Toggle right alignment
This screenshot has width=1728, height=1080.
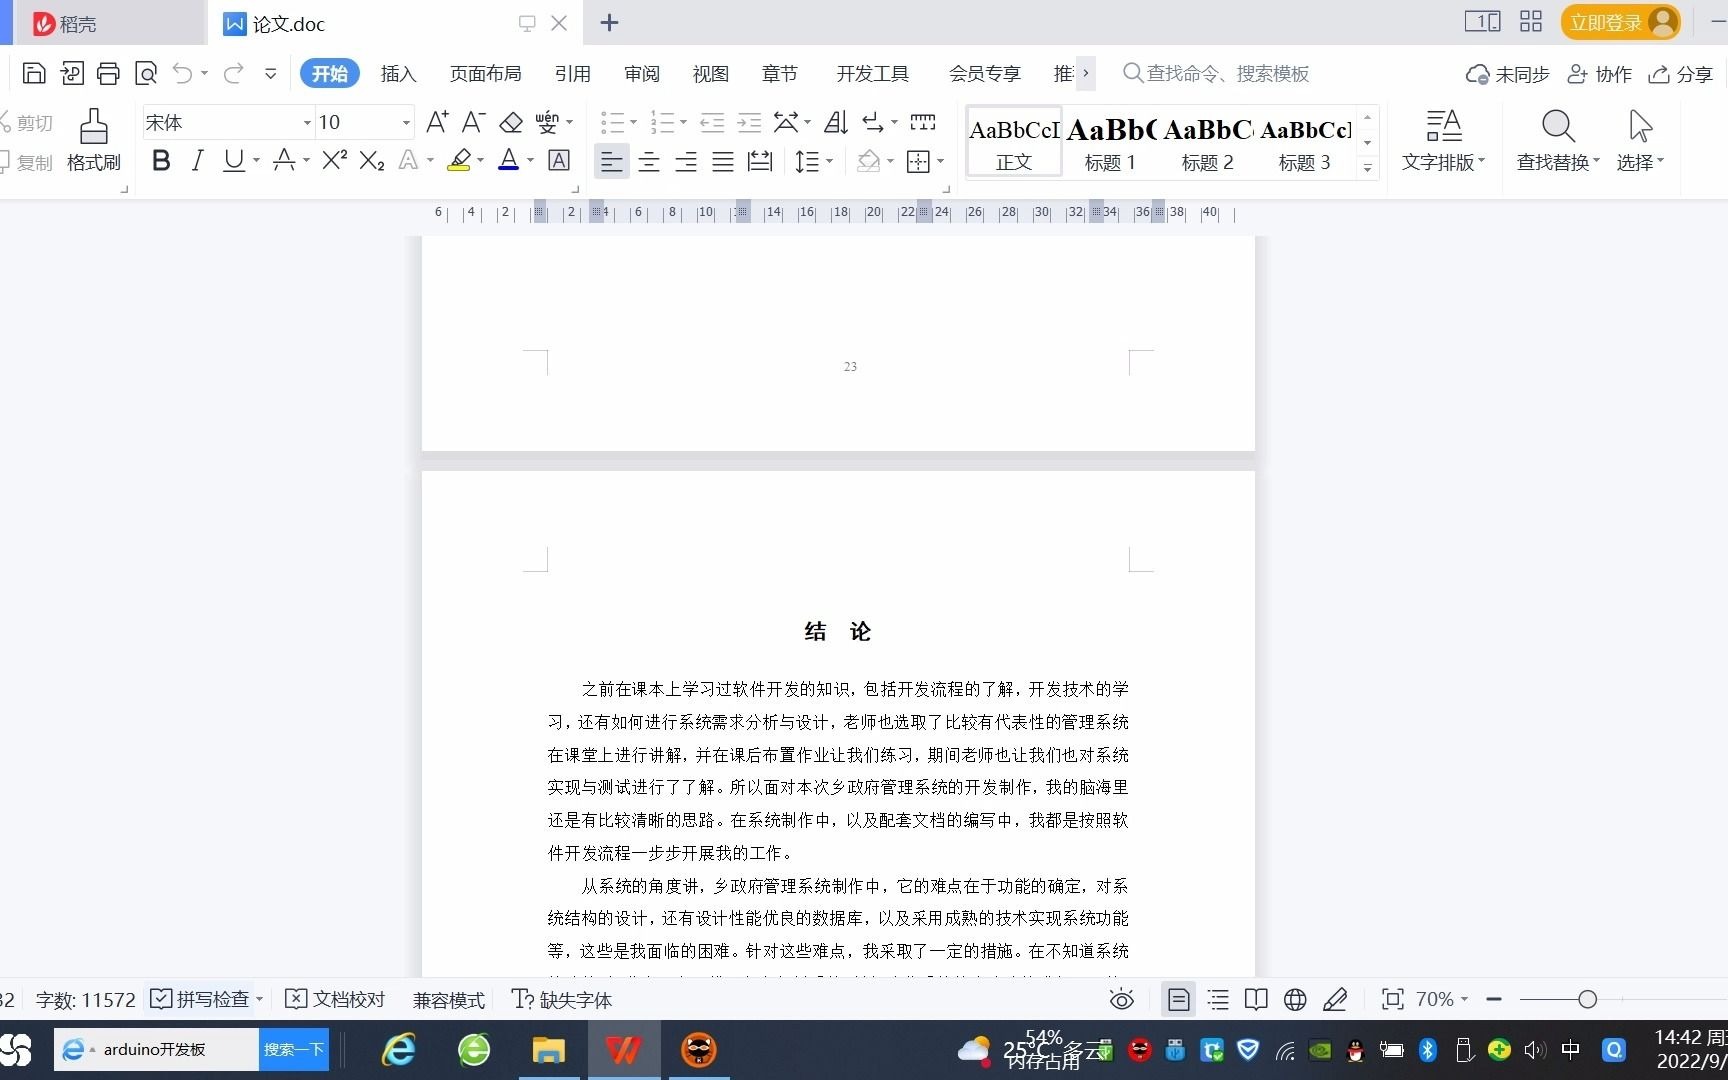click(686, 161)
